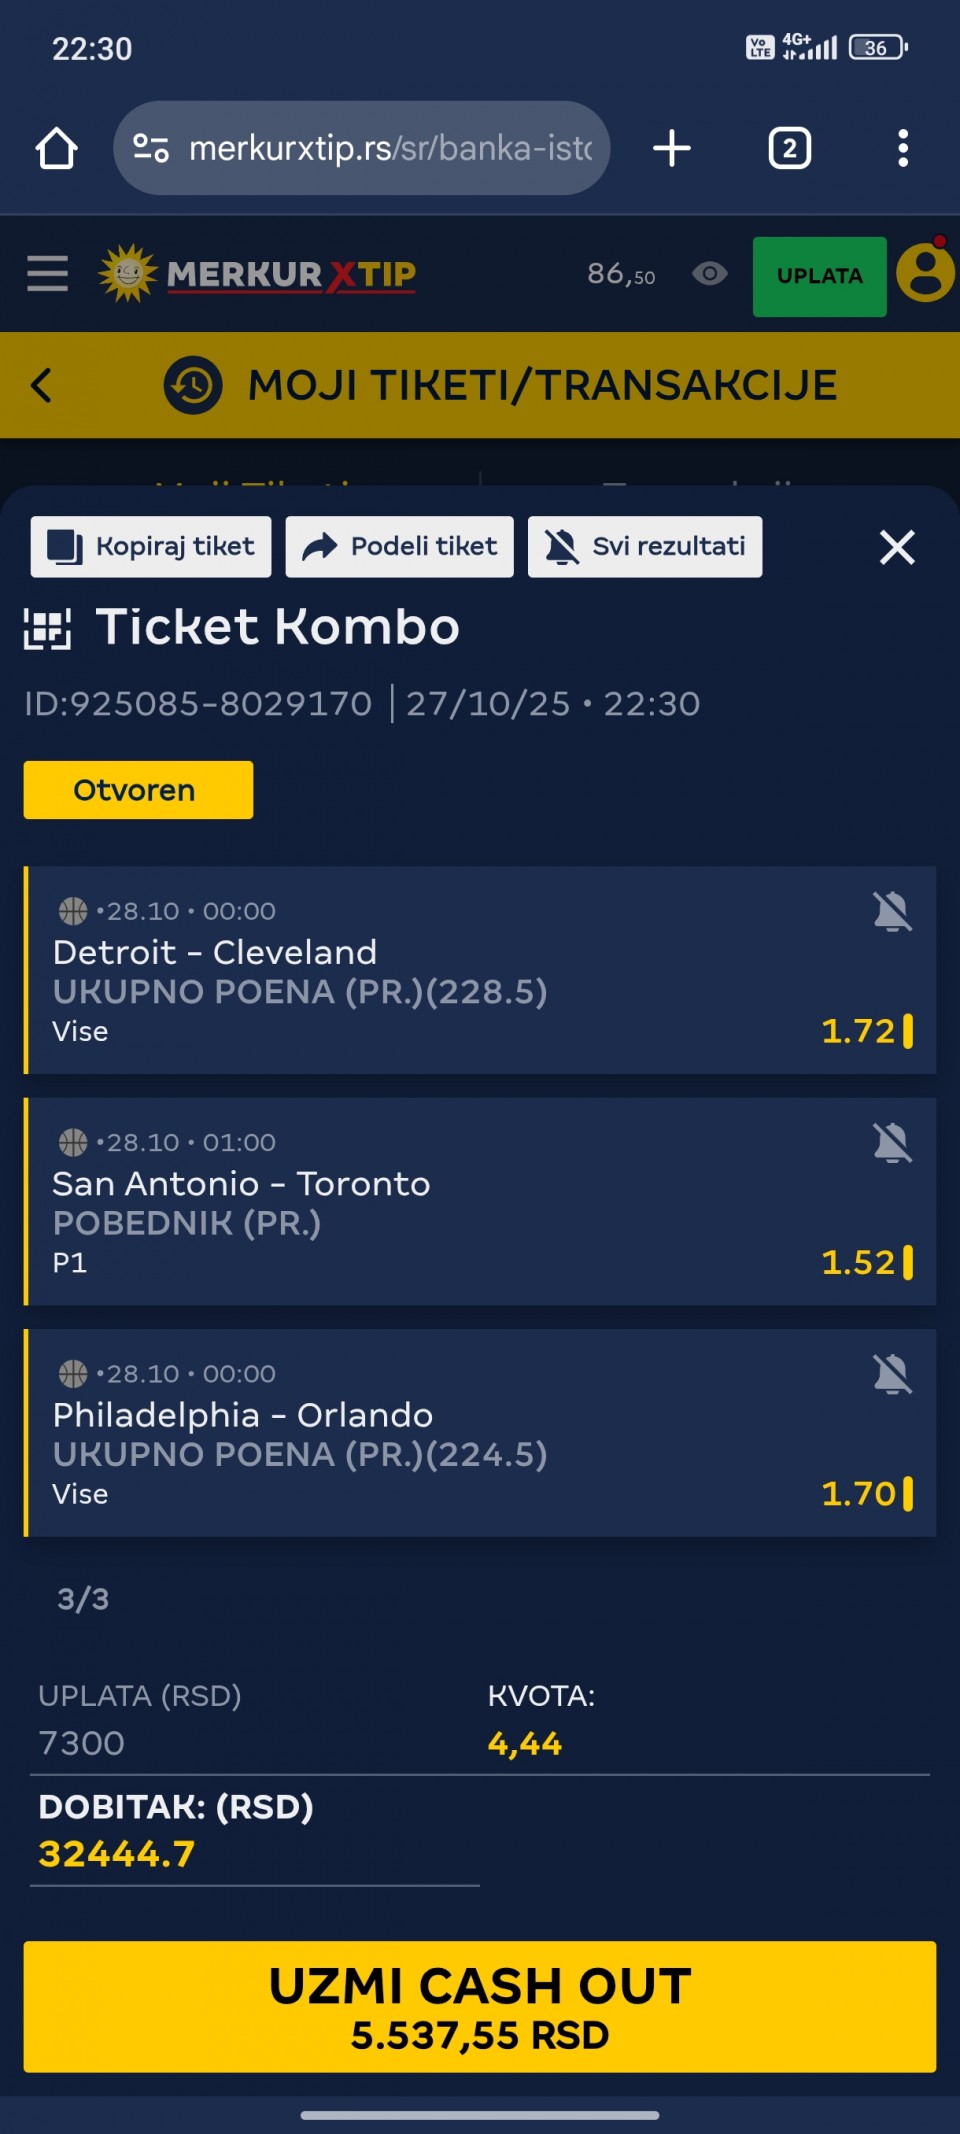960x2134 pixels.
Task: Open the hamburger menu
Action: [47, 274]
